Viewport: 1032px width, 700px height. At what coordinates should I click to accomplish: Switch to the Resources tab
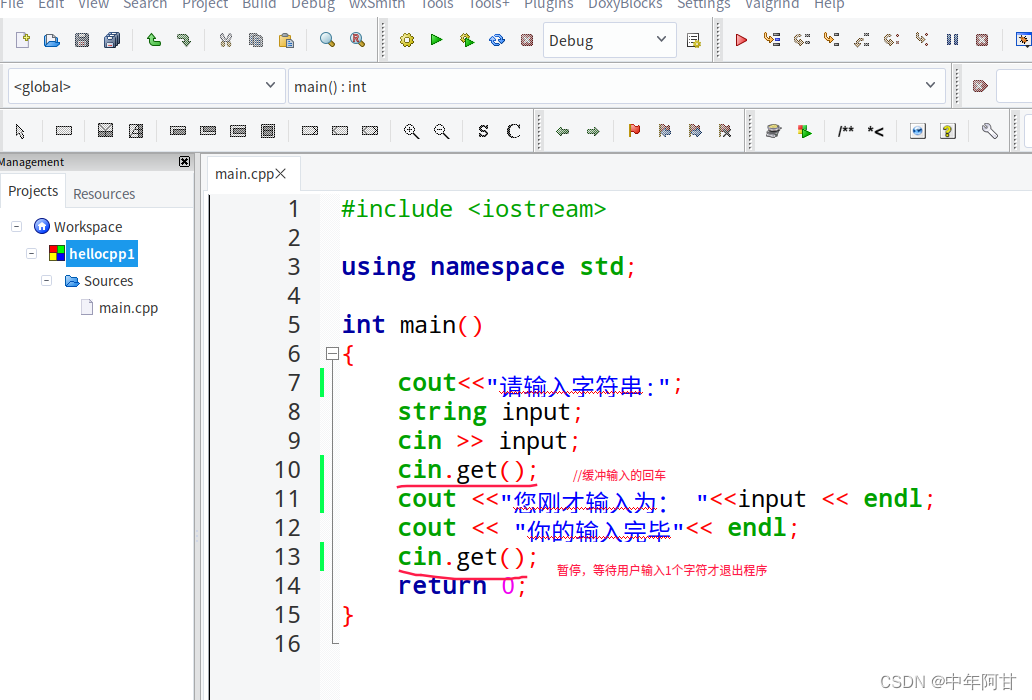coord(104,193)
